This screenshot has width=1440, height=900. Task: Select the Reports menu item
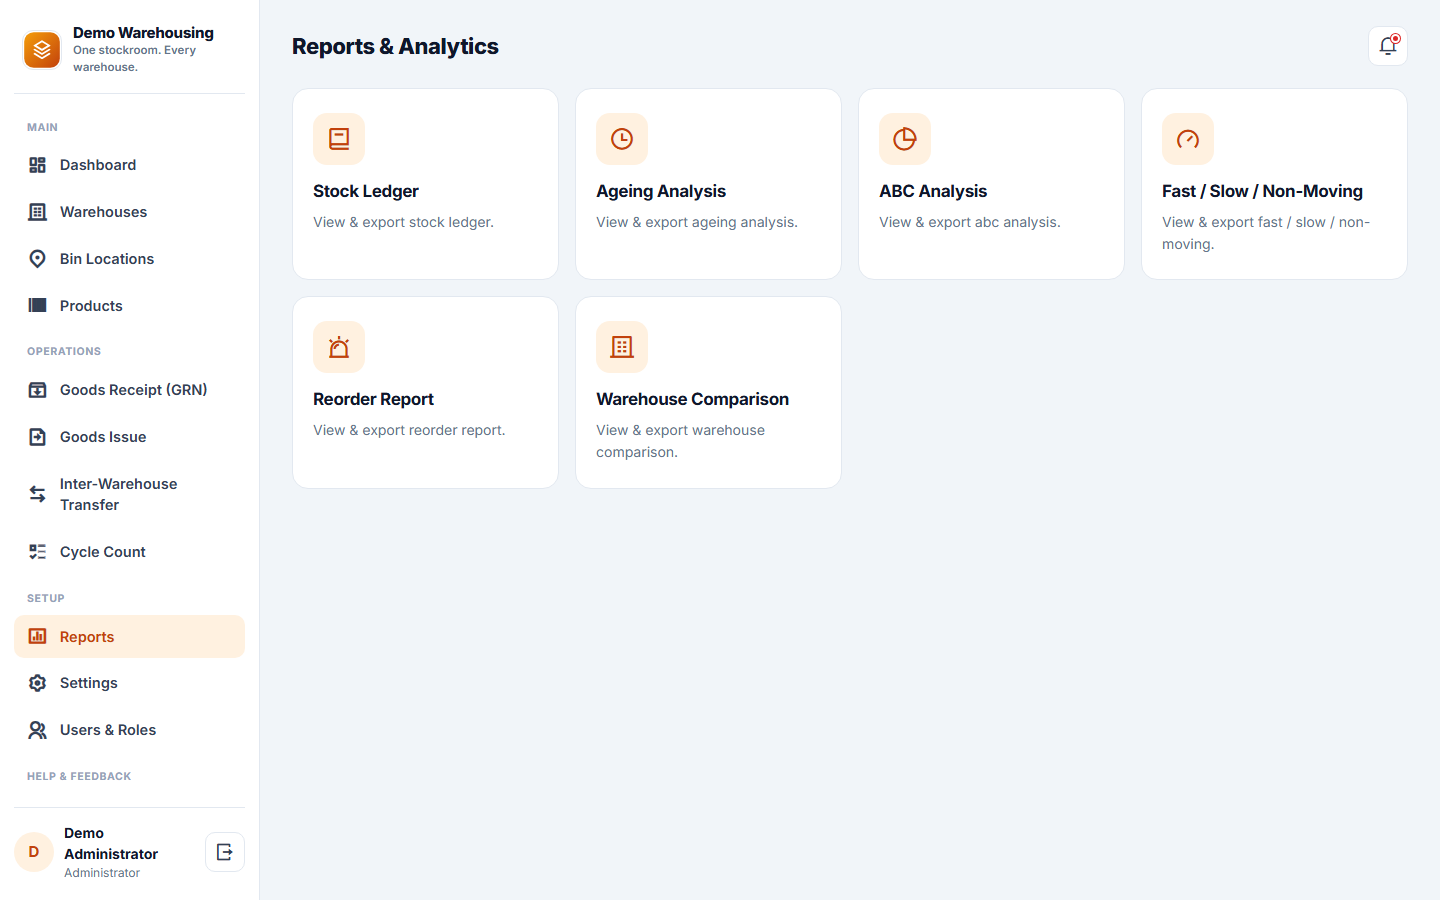pos(129,637)
